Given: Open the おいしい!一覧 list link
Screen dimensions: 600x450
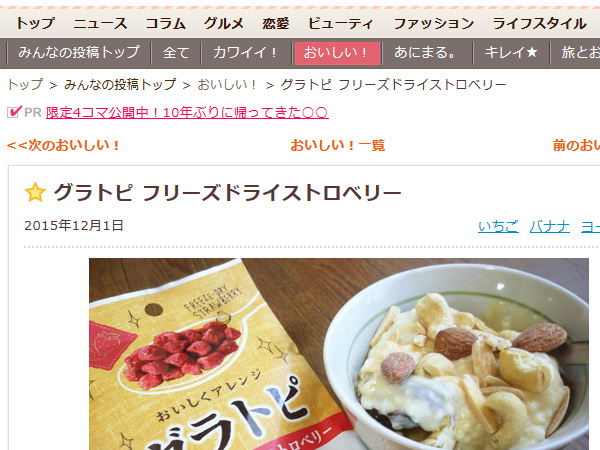Looking at the screenshot, I should coord(338,145).
